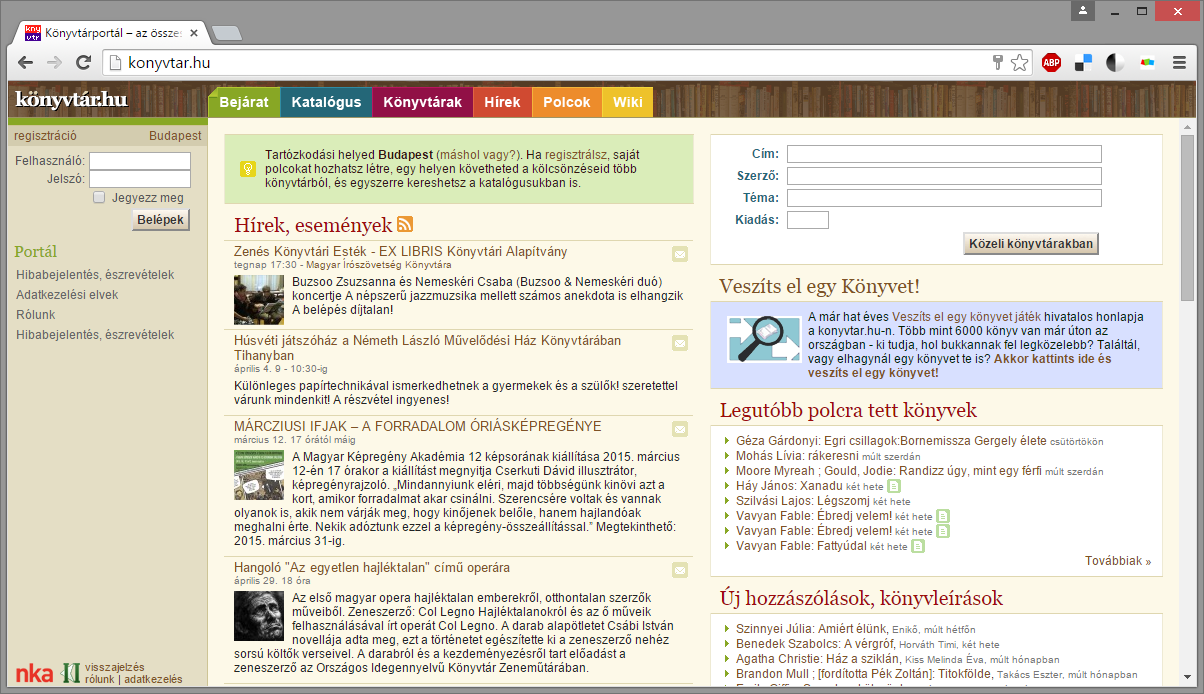Click envelope icon for Húsvéti játszóház news
The width and height of the screenshot is (1204, 694).
(x=680, y=343)
